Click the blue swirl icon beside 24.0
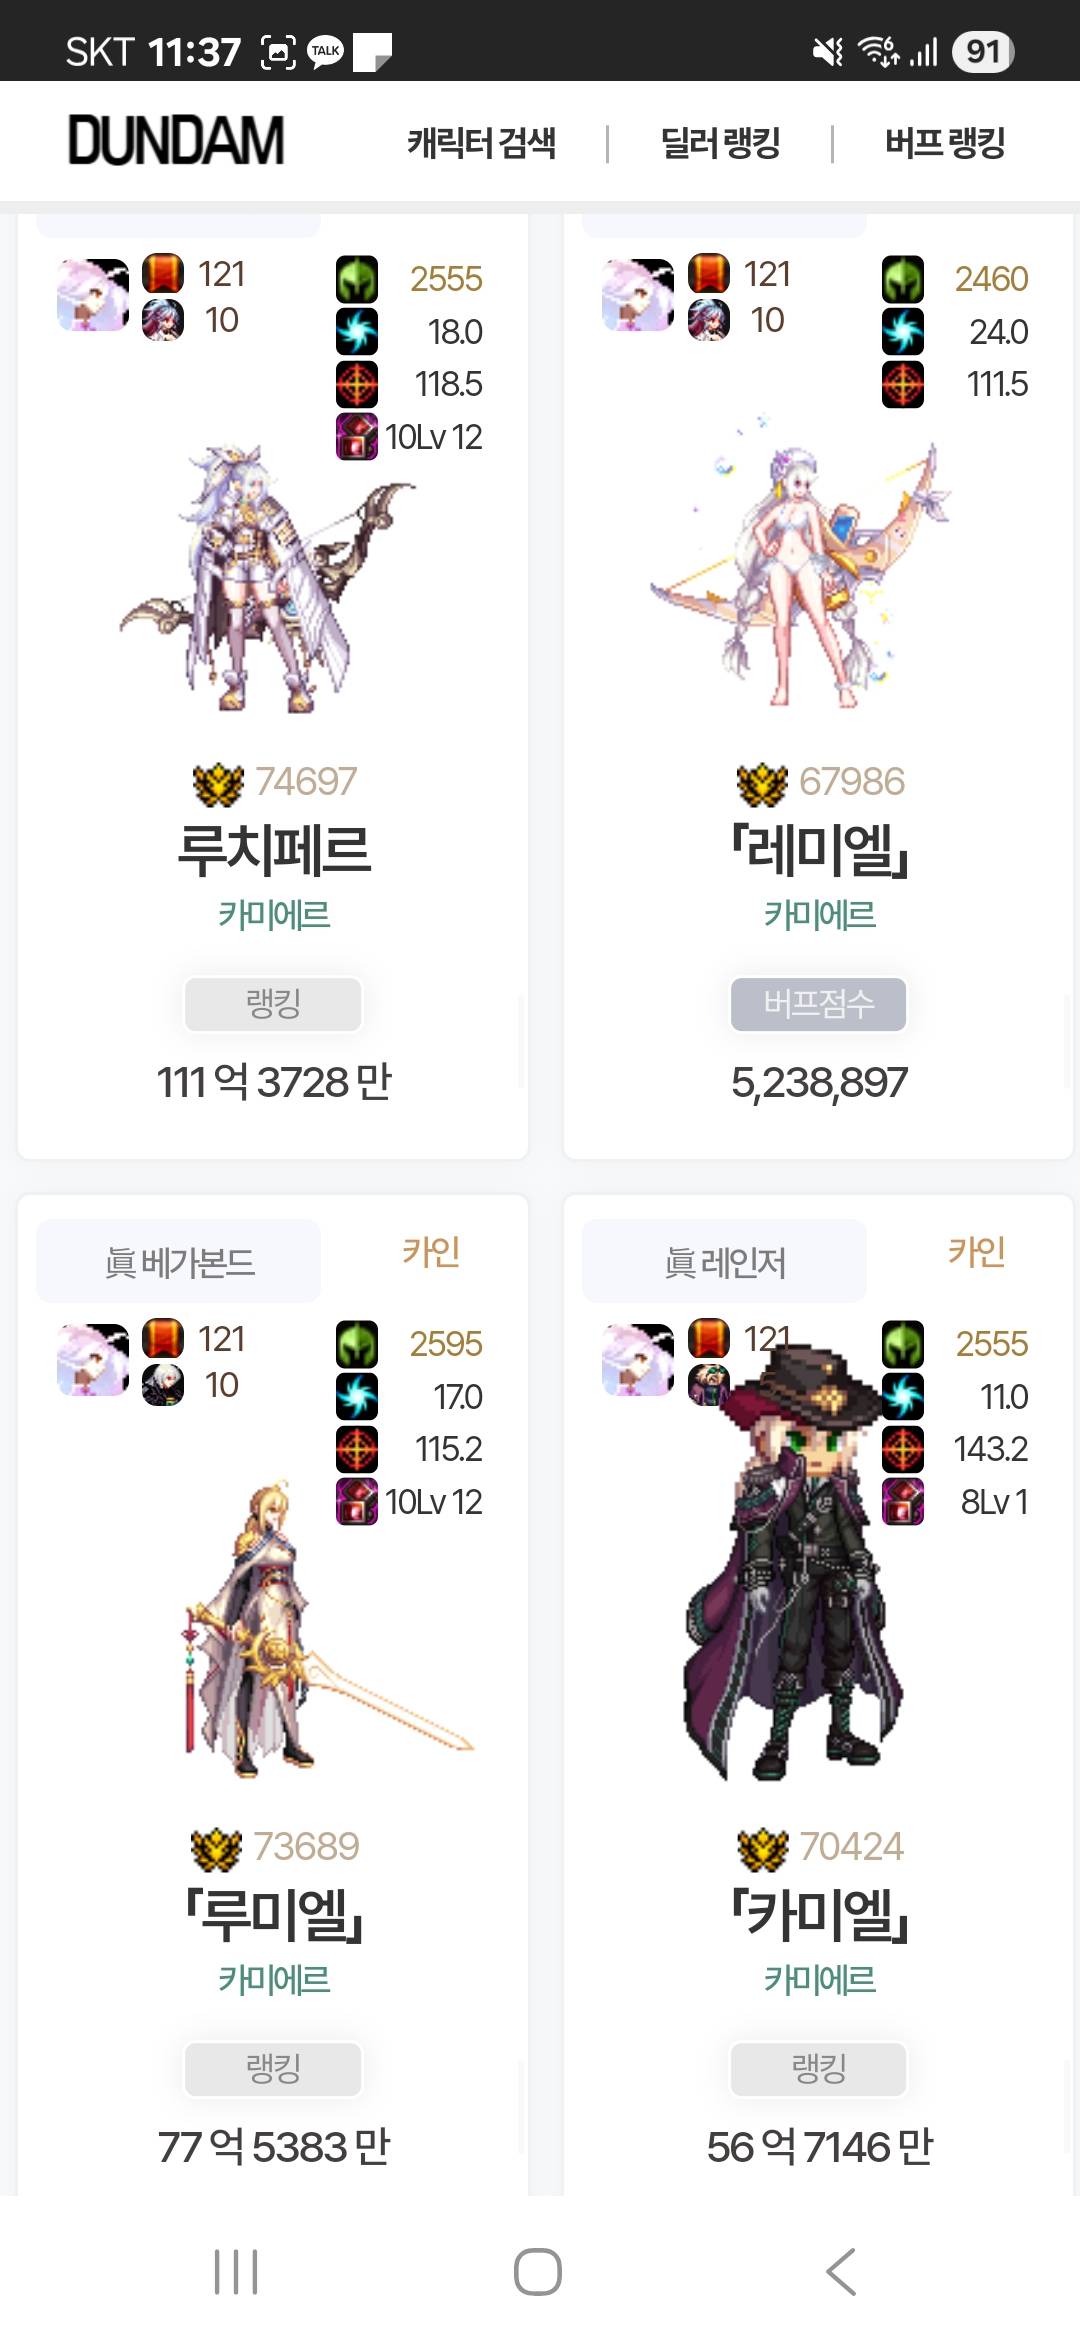This screenshot has width=1080, height=2340. [x=903, y=332]
